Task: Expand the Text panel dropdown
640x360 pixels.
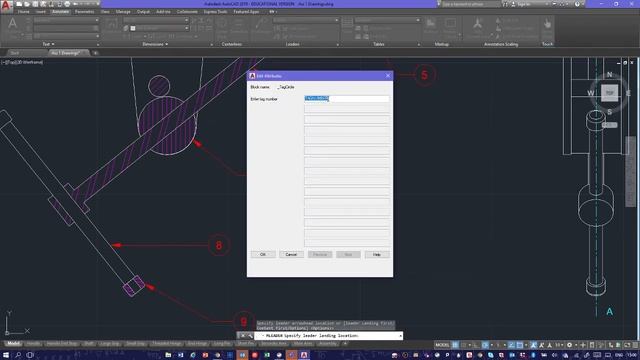Action: (x=48, y=44)
